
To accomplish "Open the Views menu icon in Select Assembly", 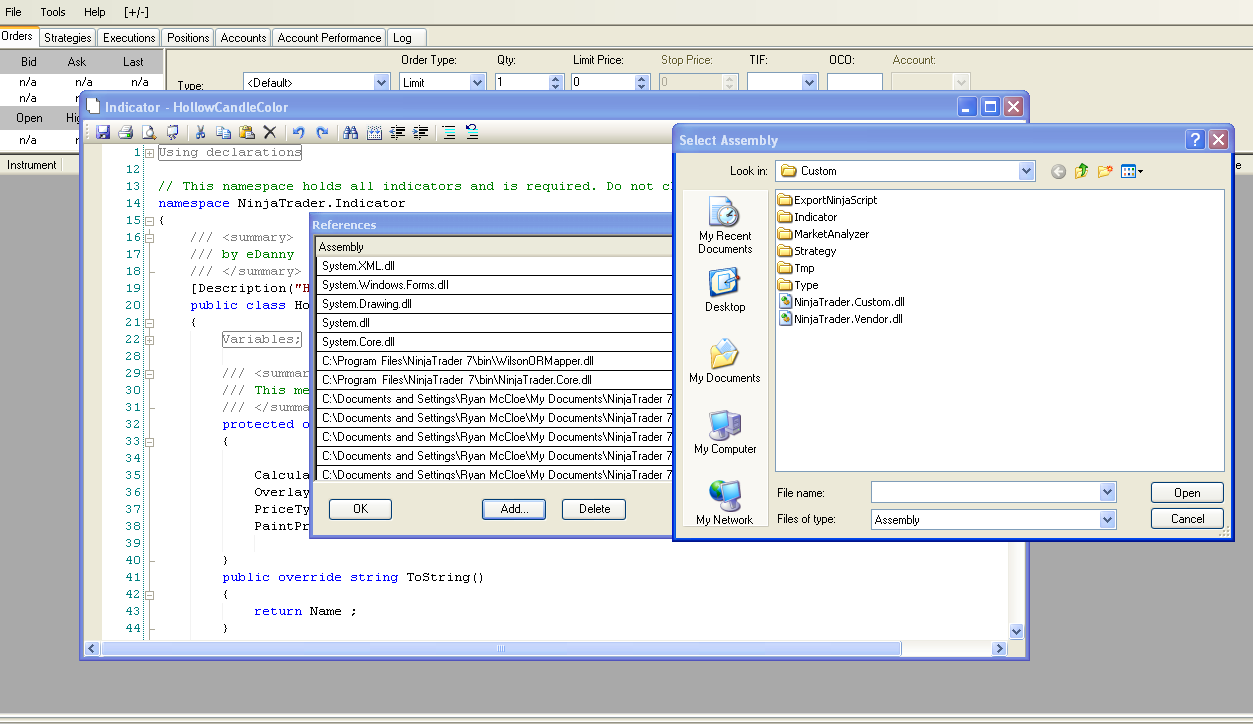I will [1132, 171].
